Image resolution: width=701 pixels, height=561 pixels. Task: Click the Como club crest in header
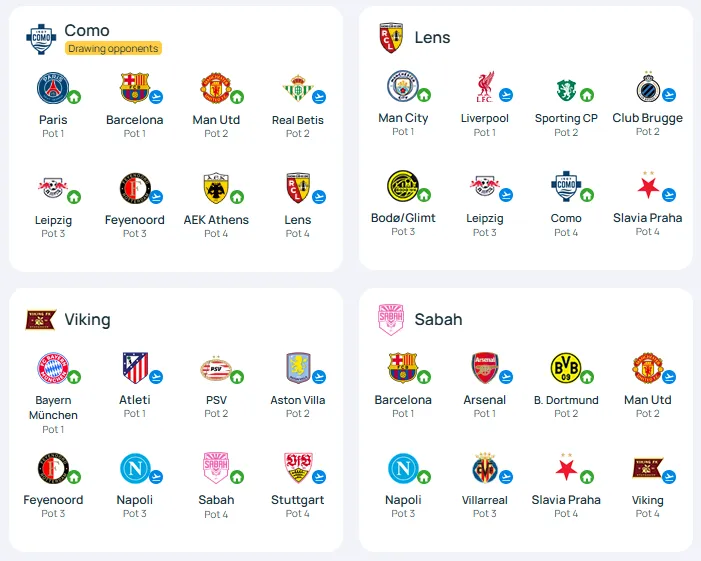click(x=41, y=39)
